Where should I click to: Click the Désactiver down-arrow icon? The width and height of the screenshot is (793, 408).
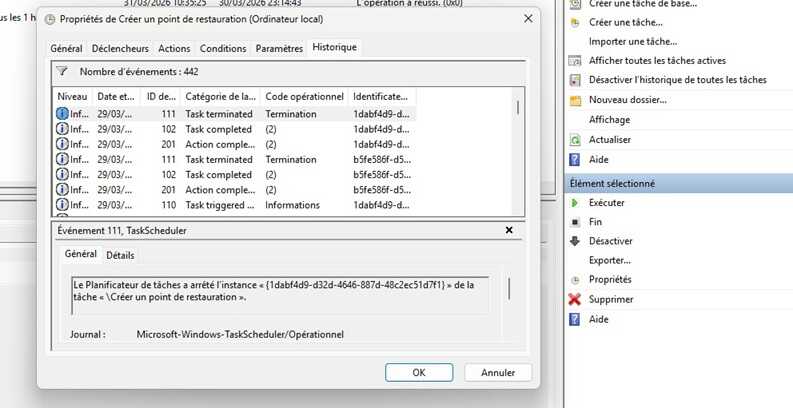pyautogui.click(x=575, y=241)
